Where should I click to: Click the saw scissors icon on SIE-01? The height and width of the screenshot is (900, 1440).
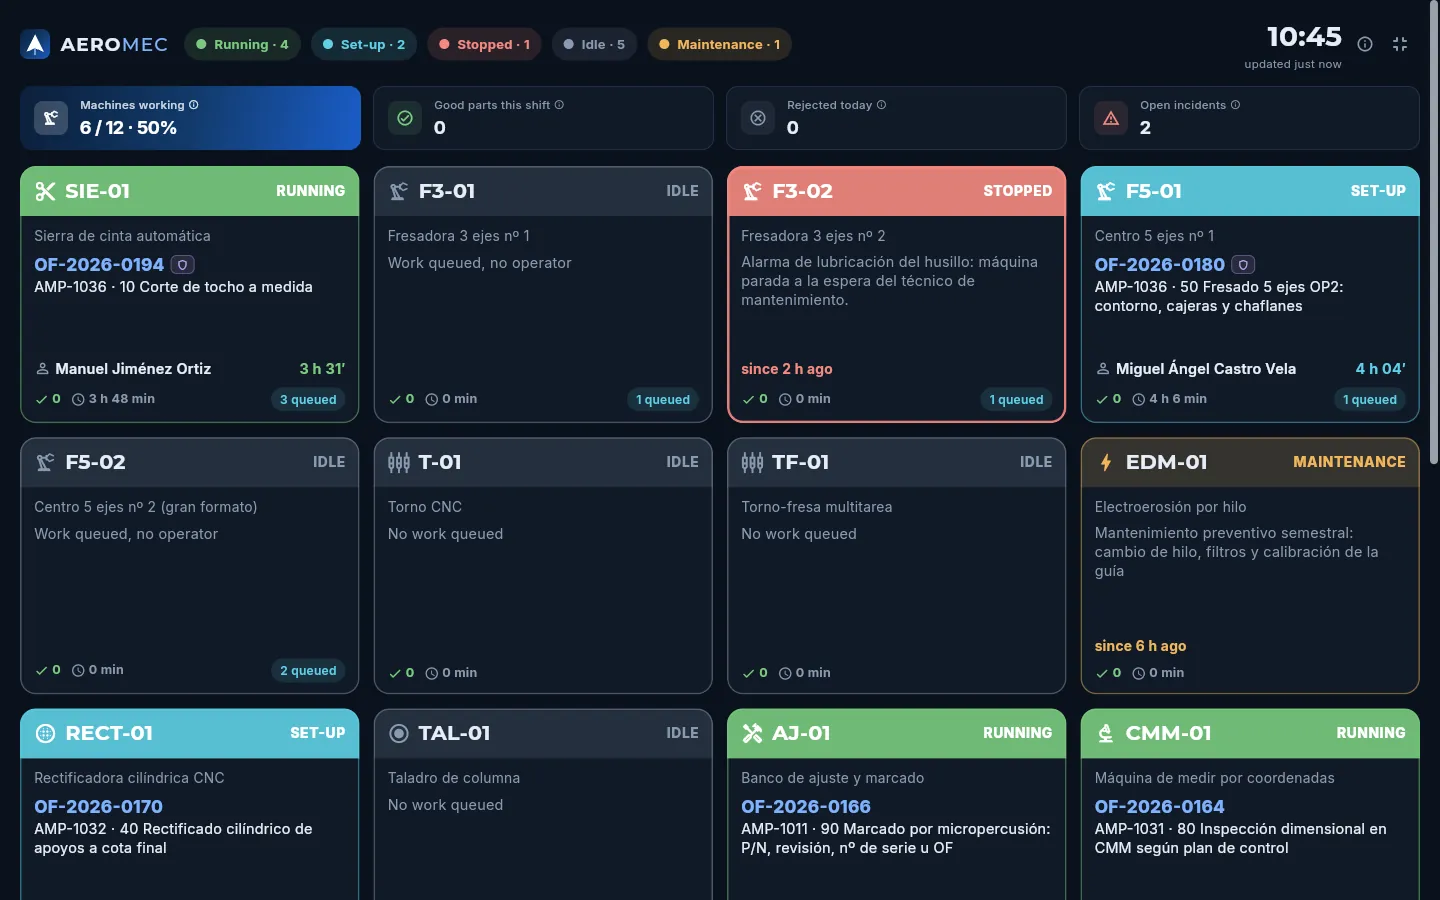45,191
